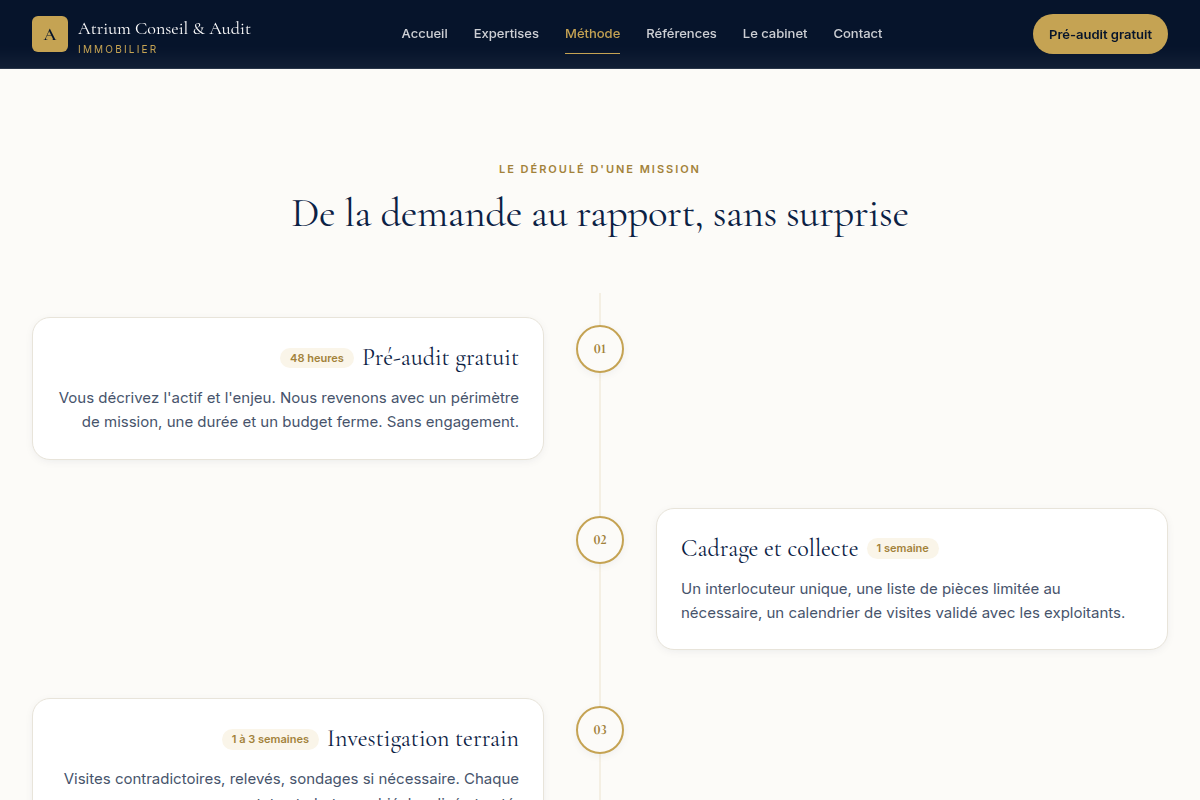The image size is (1200, 800).
Task: Open the Contact navigation item
Action: click(x=858, y=34)
